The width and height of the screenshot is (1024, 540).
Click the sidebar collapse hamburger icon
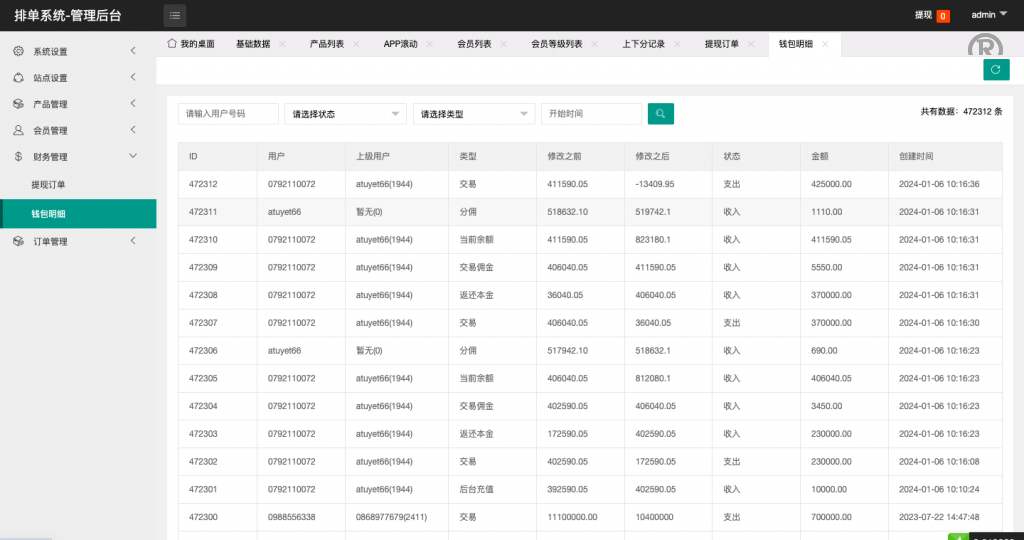point(175,15)
